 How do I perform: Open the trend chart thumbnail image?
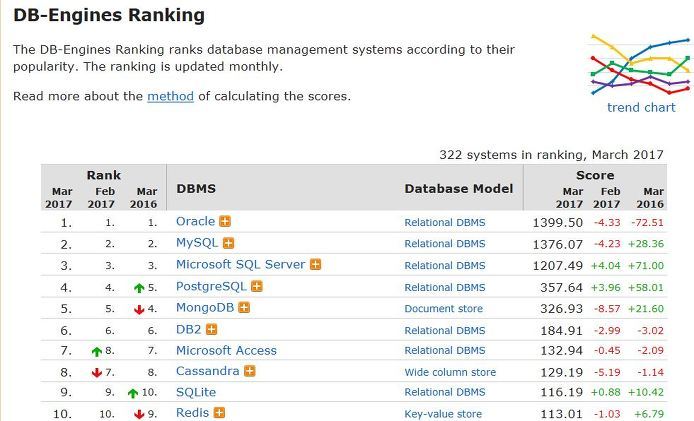640,65
